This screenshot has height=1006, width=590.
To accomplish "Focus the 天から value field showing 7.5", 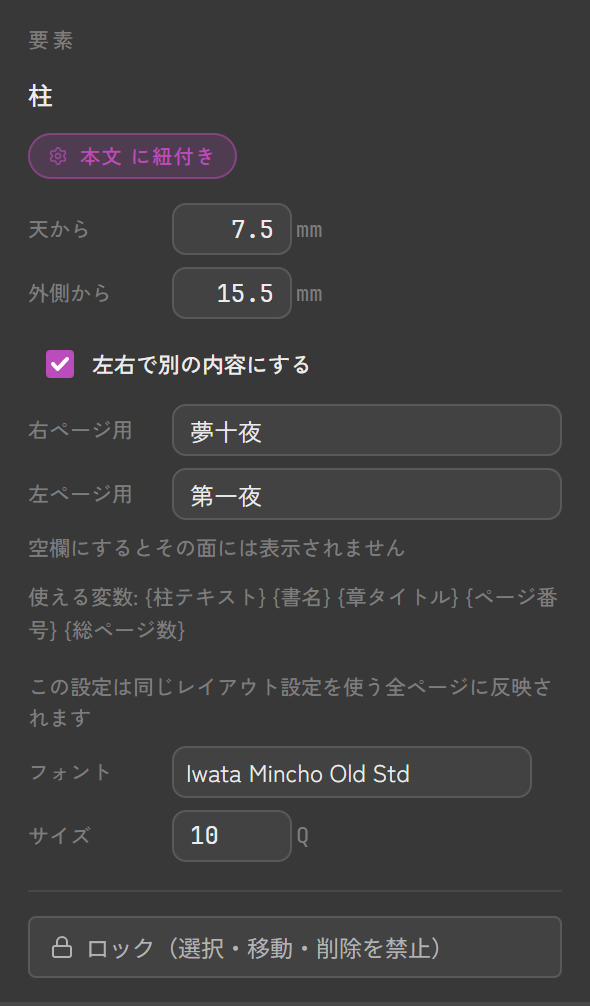I will coord(232,229).
